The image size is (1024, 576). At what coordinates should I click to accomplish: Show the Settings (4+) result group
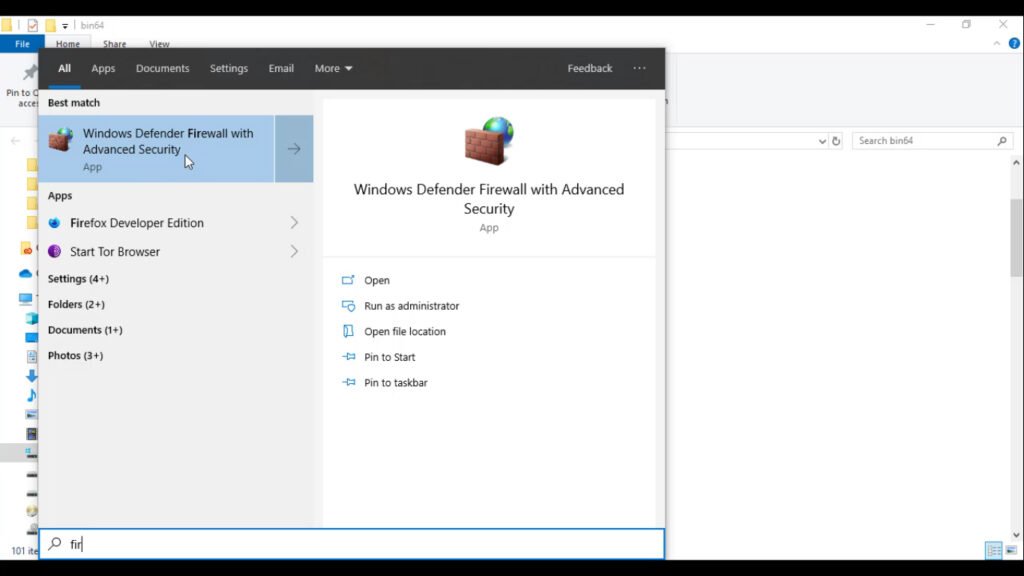click(x=78, y=279)
